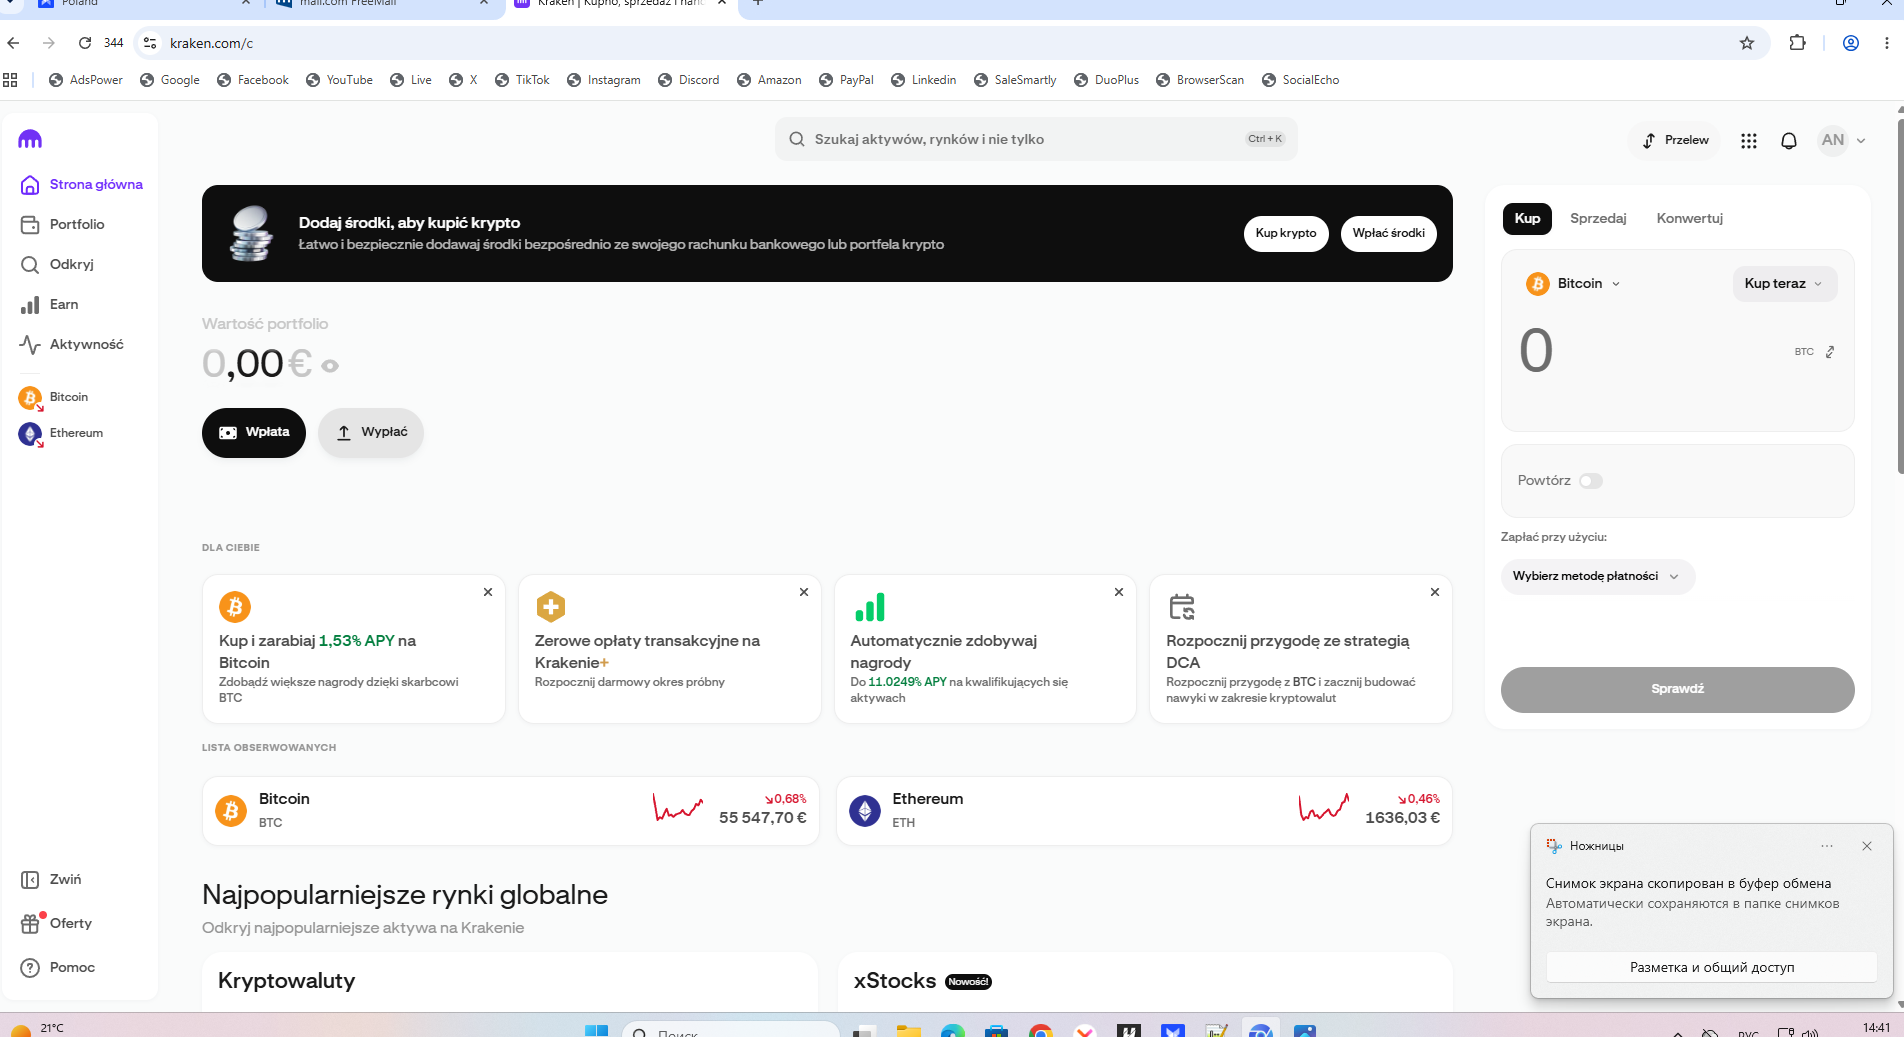Expand the Bitcoin asset selector

point(1573,284)
